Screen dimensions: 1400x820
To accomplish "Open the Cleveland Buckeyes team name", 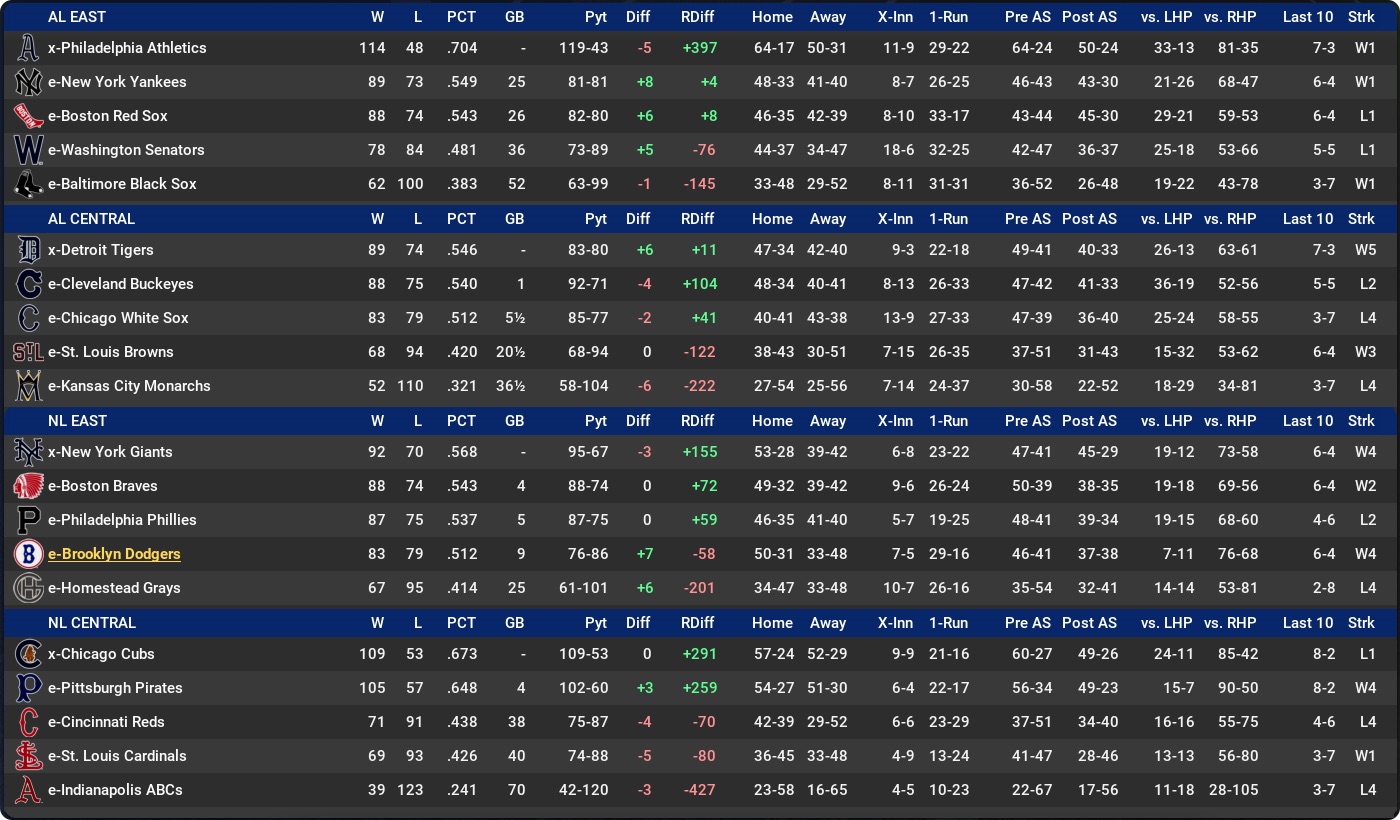I will [121, 284].
